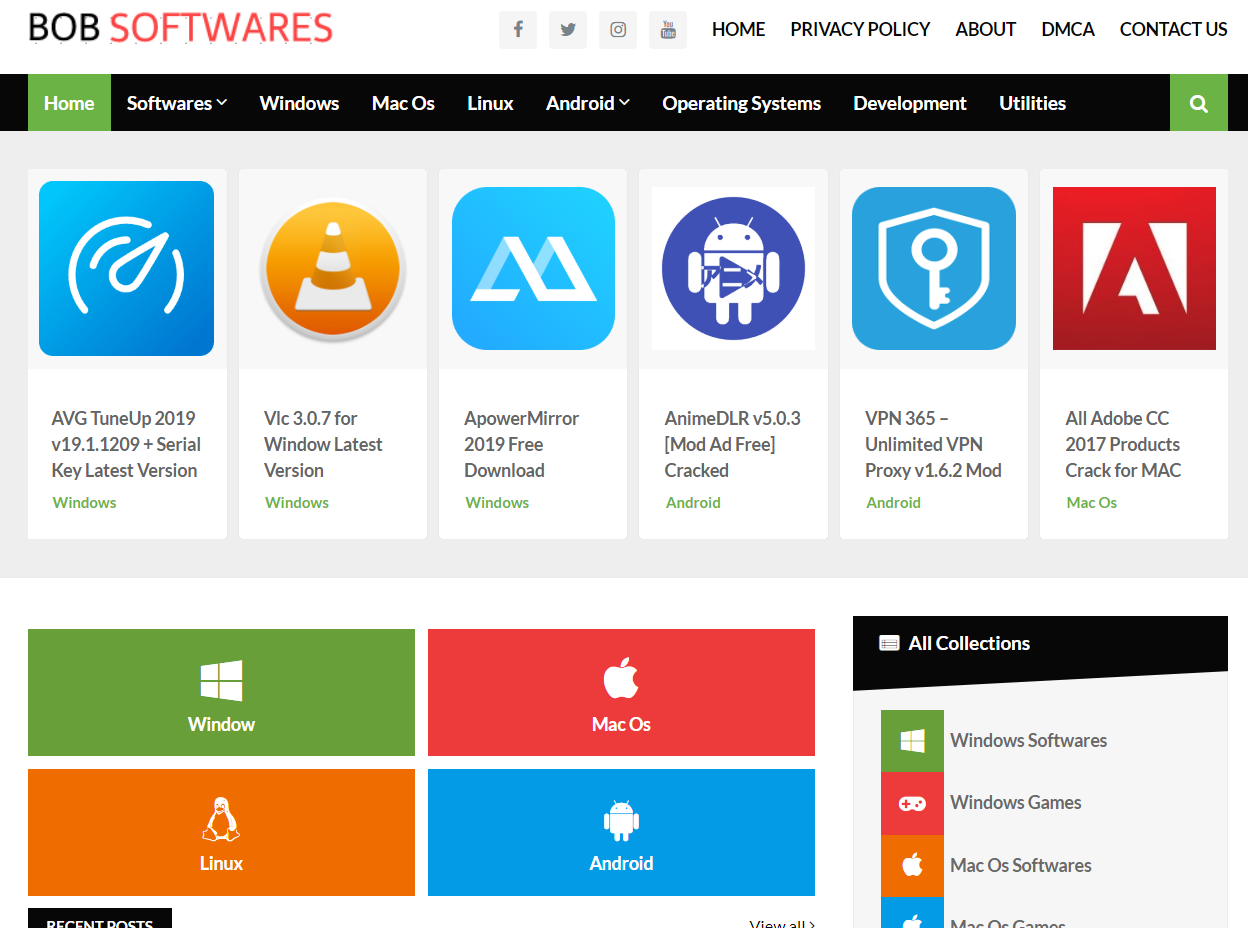Open the CONTACT US link
This screenshot has width=1248, height=928.
(1174, 30)
